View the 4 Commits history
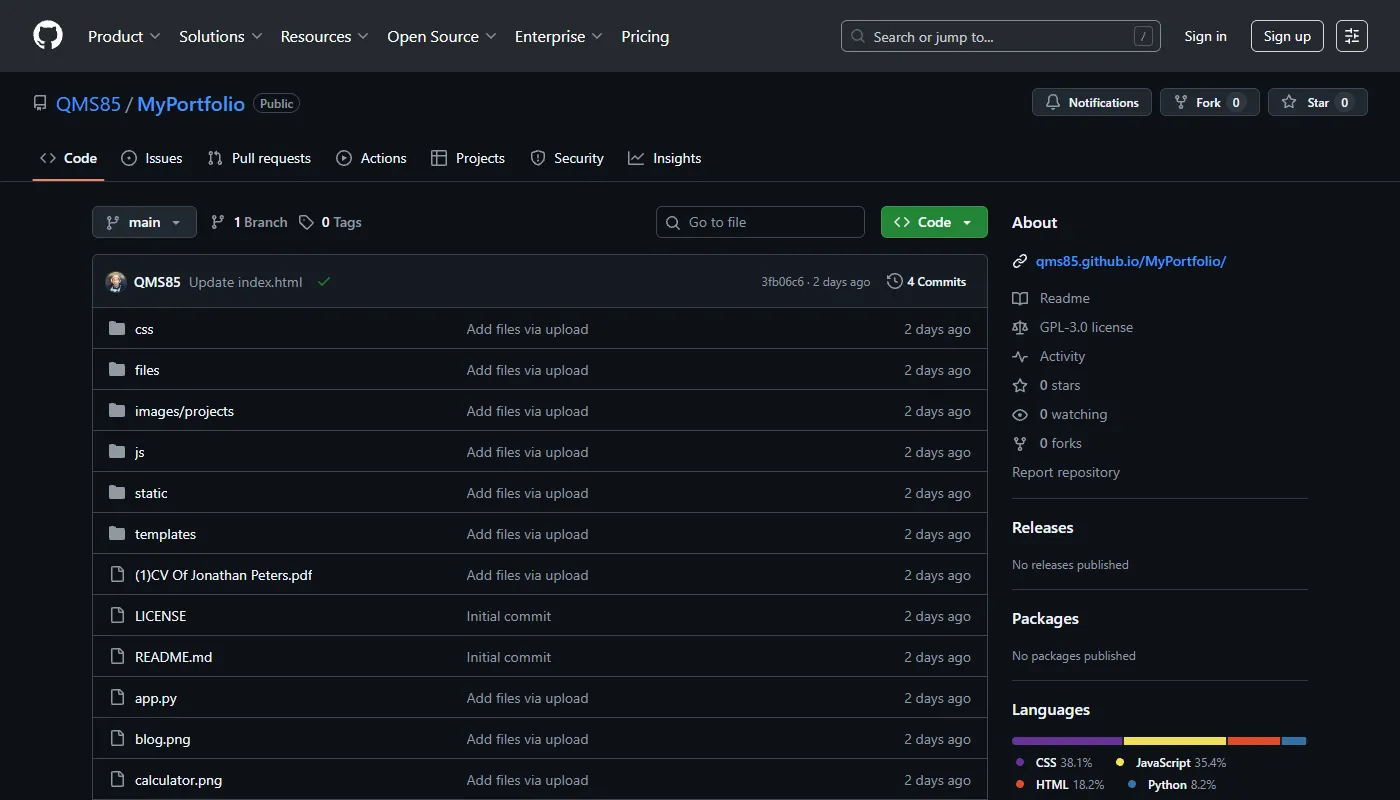The image size is (1400, 800). point(926,282)
